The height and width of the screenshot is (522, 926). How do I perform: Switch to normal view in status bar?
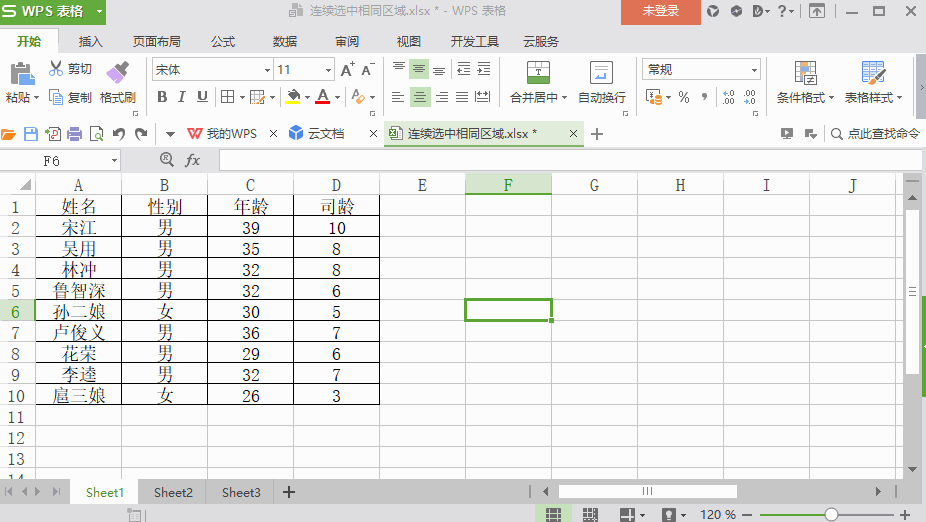tap(553, 514)
